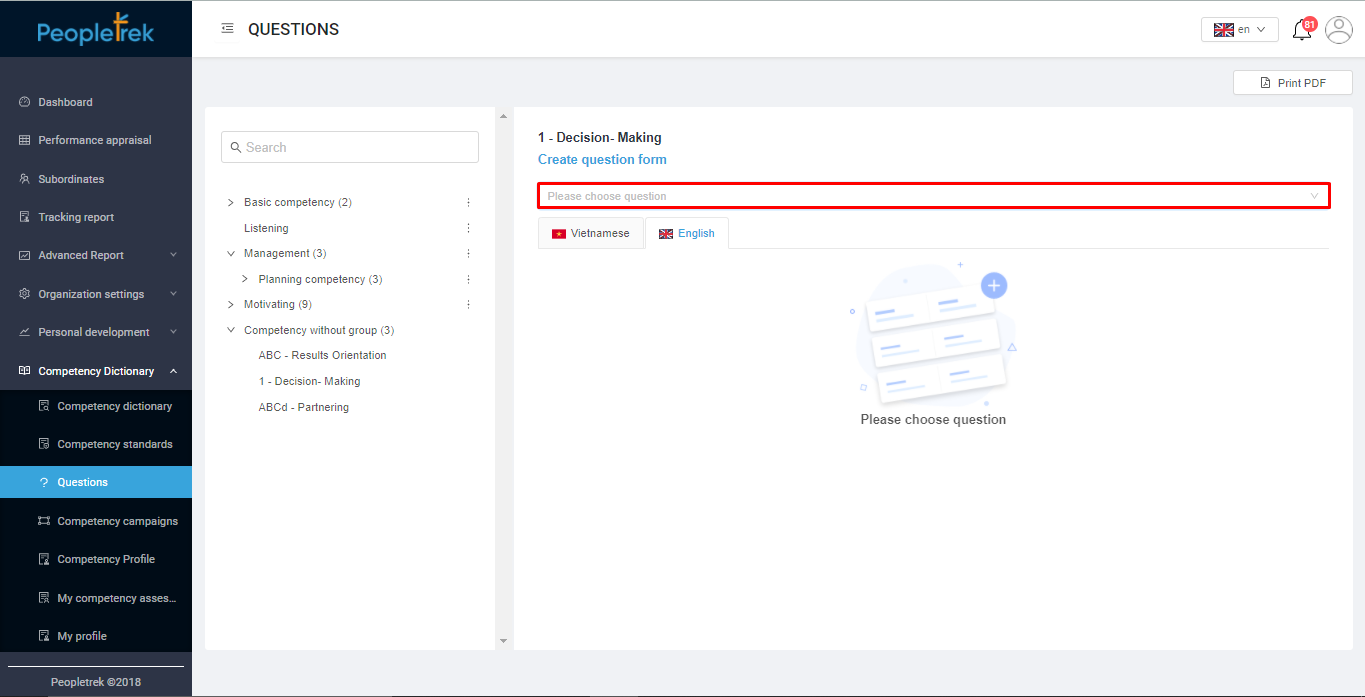The width and height of the screenshot is (1365, 697).
Task: Expand the Basic competency group
Action: (x=231, y=202)
